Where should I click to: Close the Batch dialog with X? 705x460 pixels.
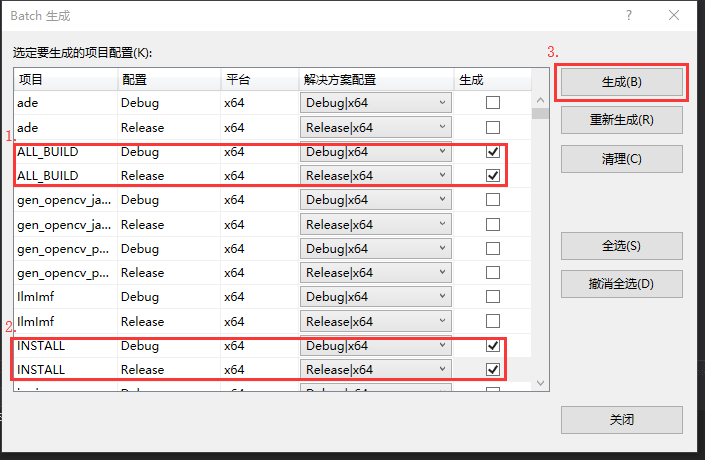[x=675, y=16]
